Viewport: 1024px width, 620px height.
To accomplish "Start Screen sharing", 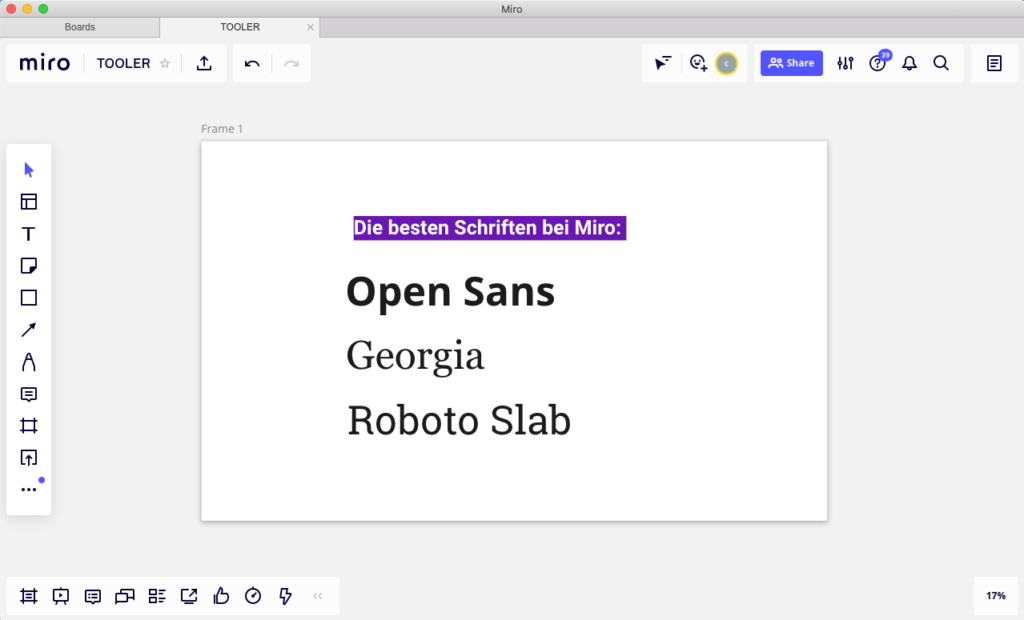I will coord(189,596).
